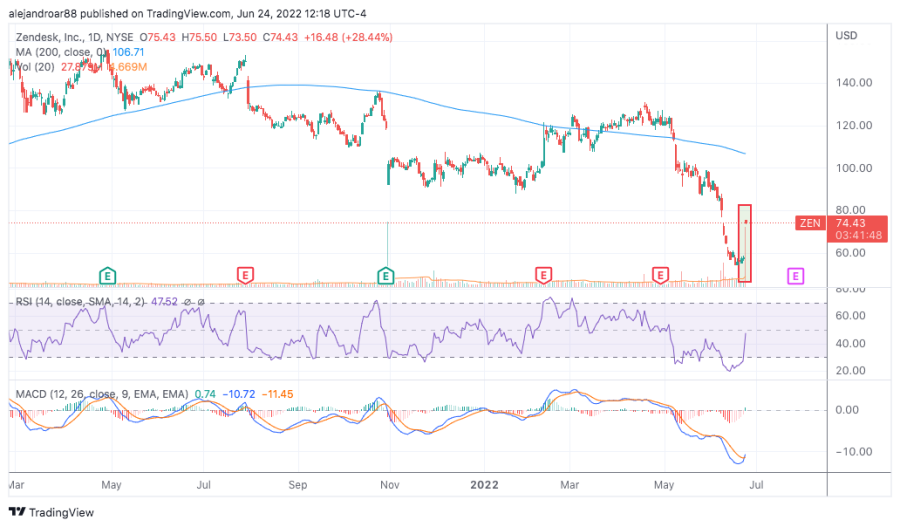This screenshot has height=527, width=900.
Task: Click the 74.43 current price label
Action: [x=850, y=223]
